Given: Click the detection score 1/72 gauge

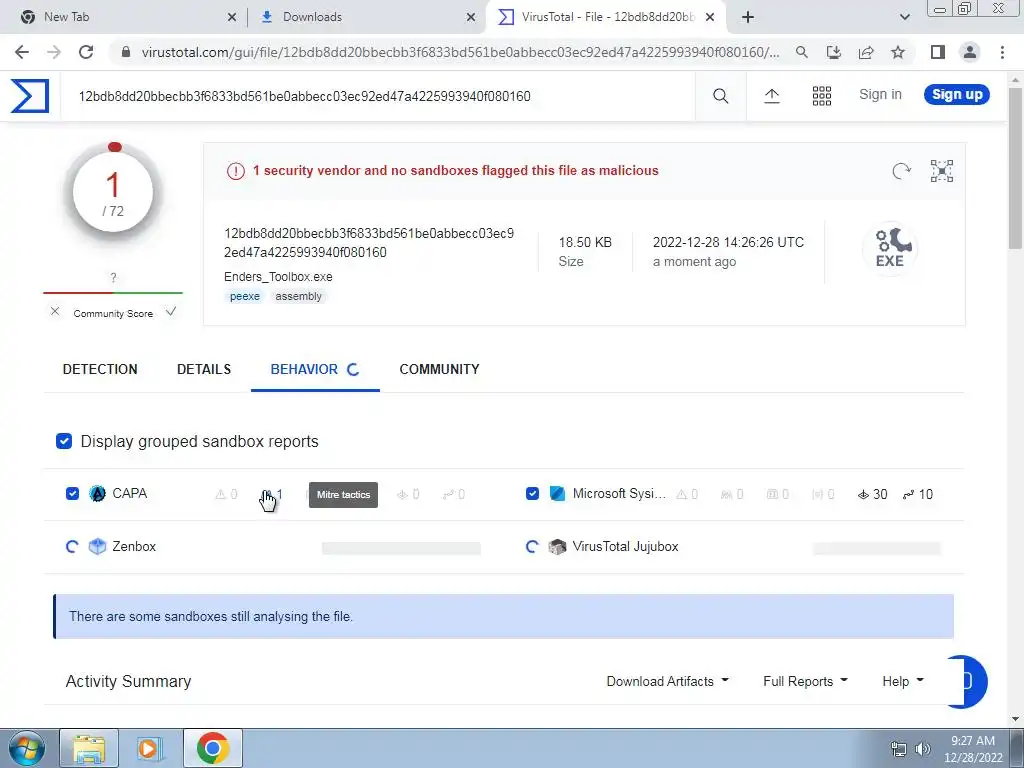Looking at the screenshot, I should click(113, 193).
